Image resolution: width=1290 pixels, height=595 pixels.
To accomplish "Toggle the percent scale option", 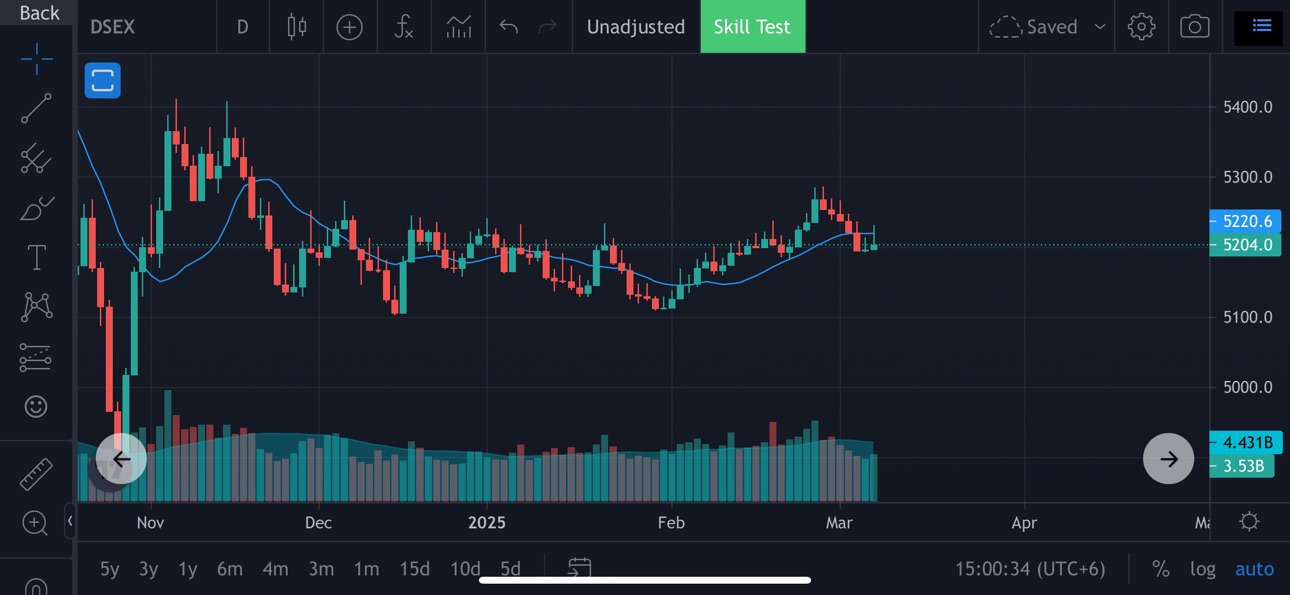I will coord(1160,569).
